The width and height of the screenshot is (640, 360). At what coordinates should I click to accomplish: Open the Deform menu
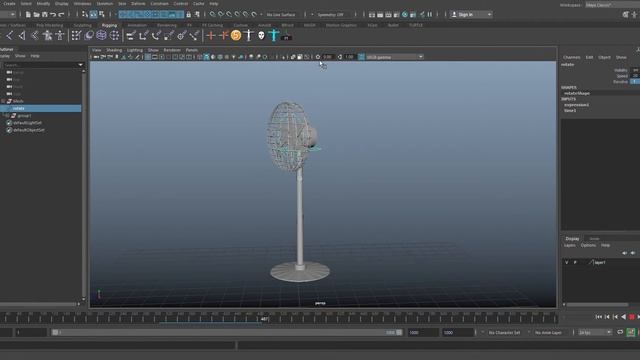tap(138, 4)
